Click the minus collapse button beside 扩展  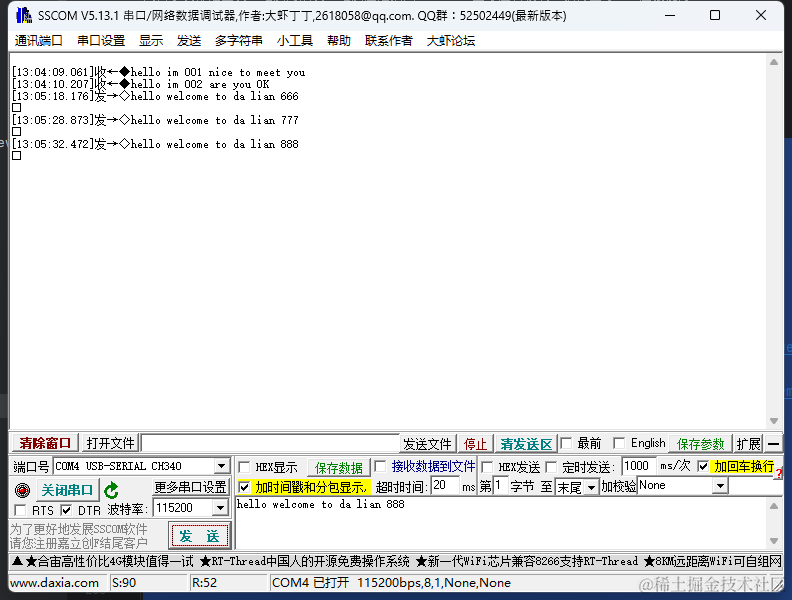[773, 444]
